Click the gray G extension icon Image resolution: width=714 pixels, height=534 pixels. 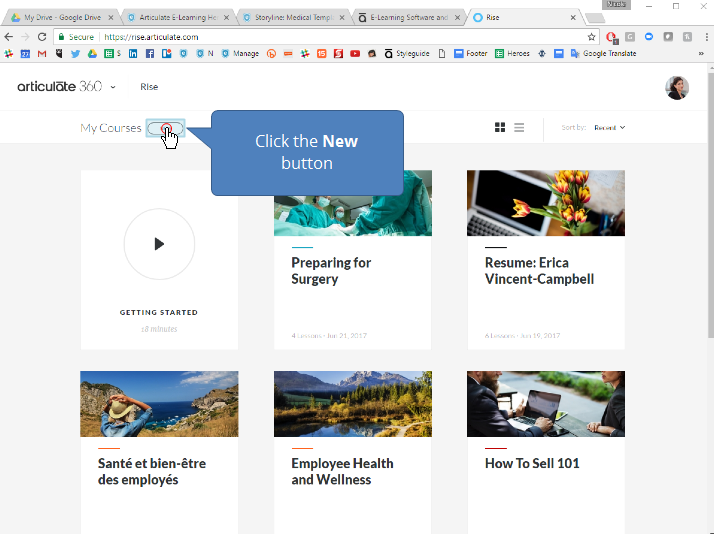click(630, 37)
